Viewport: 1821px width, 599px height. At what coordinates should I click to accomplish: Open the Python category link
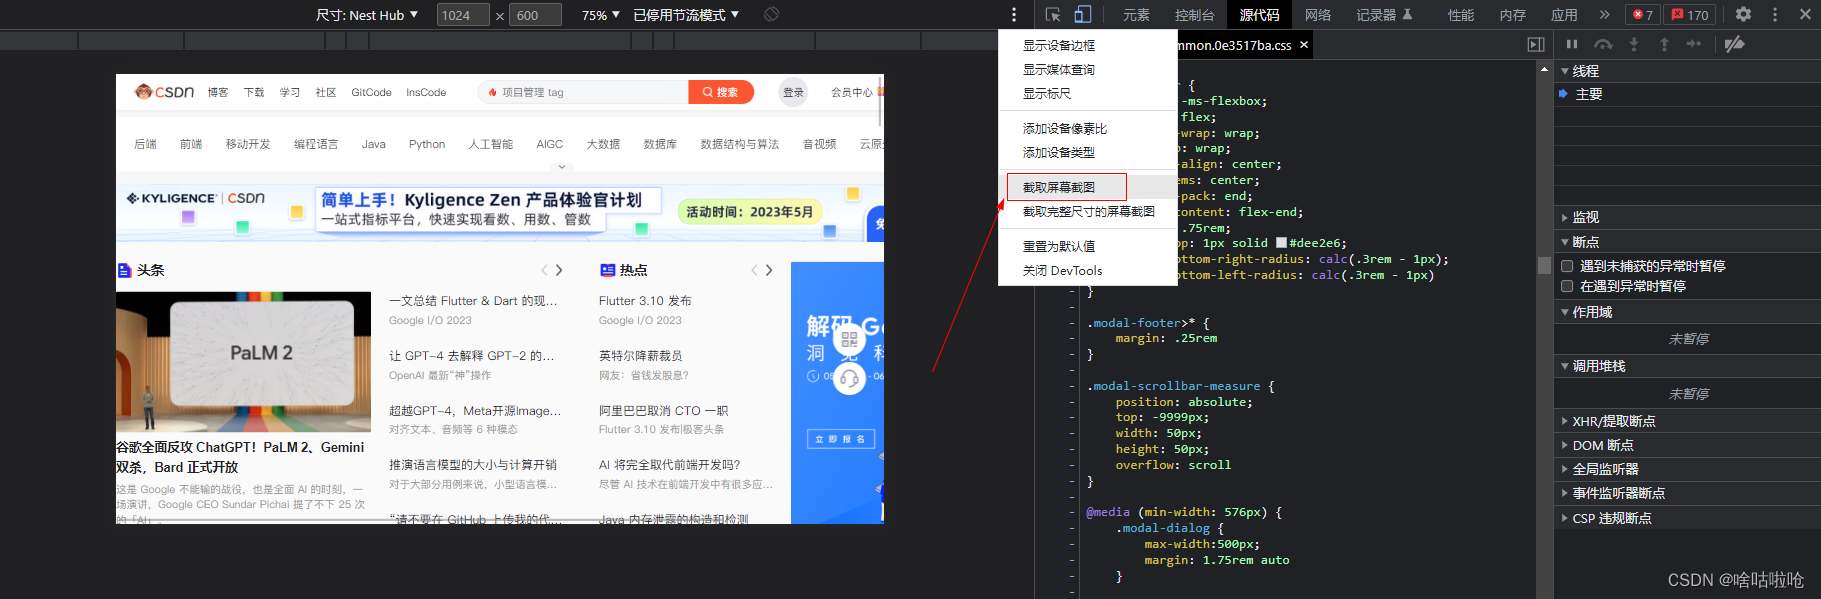click(427, 144)
